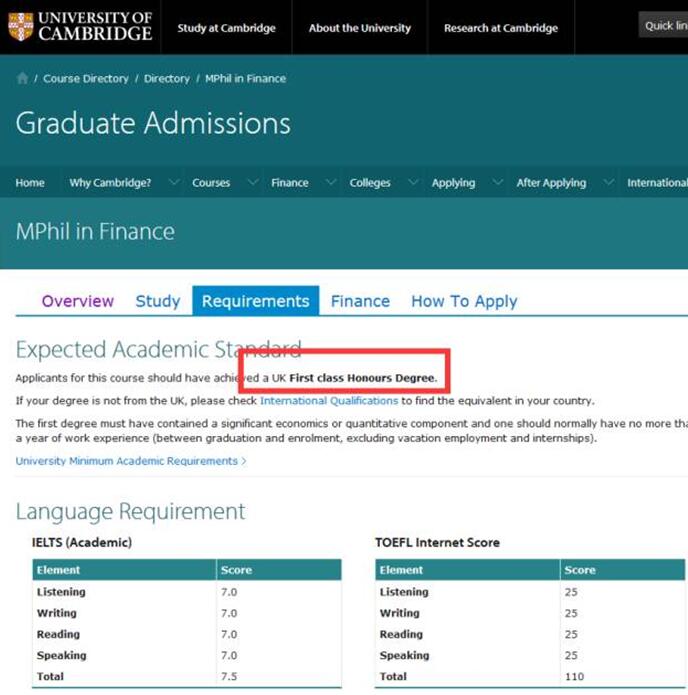
Task: Open the How To Apply tab
Action: tap(464, 301)
